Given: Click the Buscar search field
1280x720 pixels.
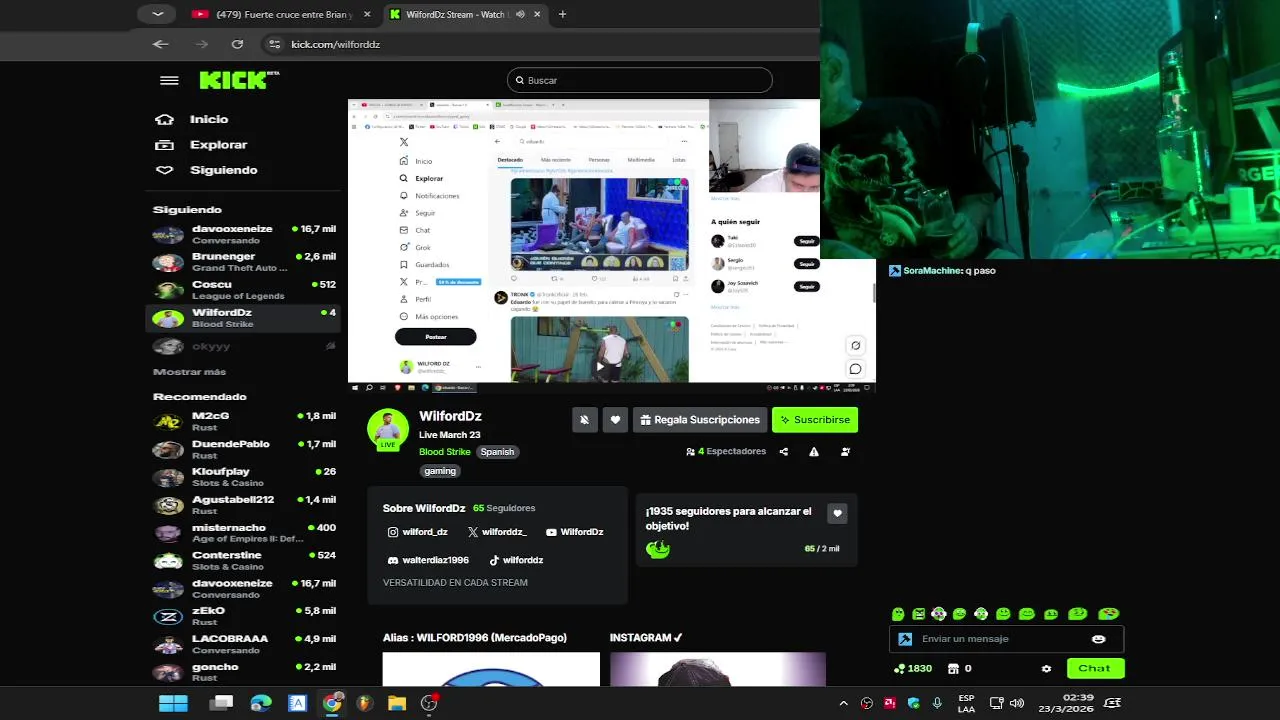Looking at the screenshot, I should point(640,80).
